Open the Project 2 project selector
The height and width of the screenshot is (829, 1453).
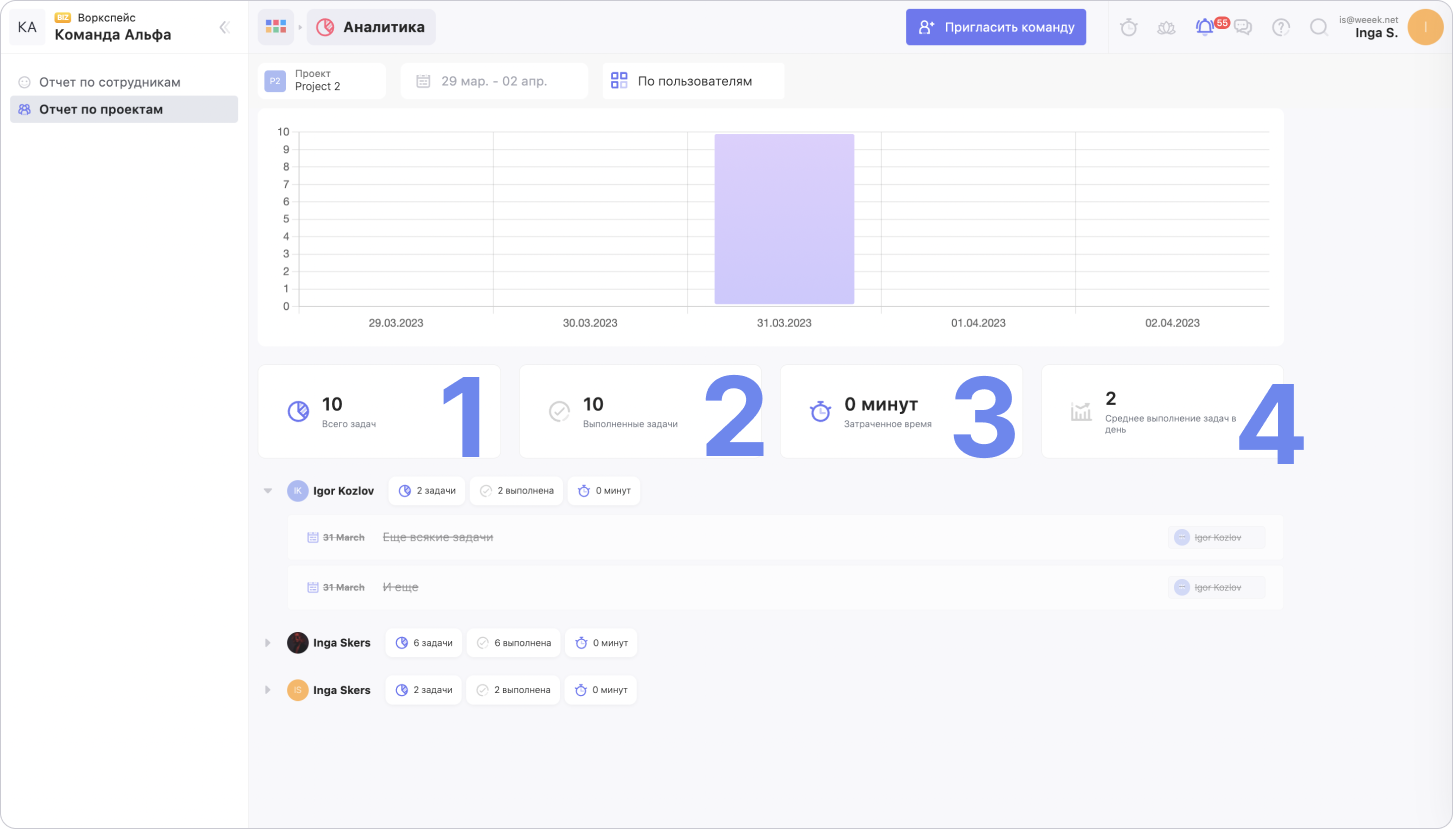click(x=322, y=81)
